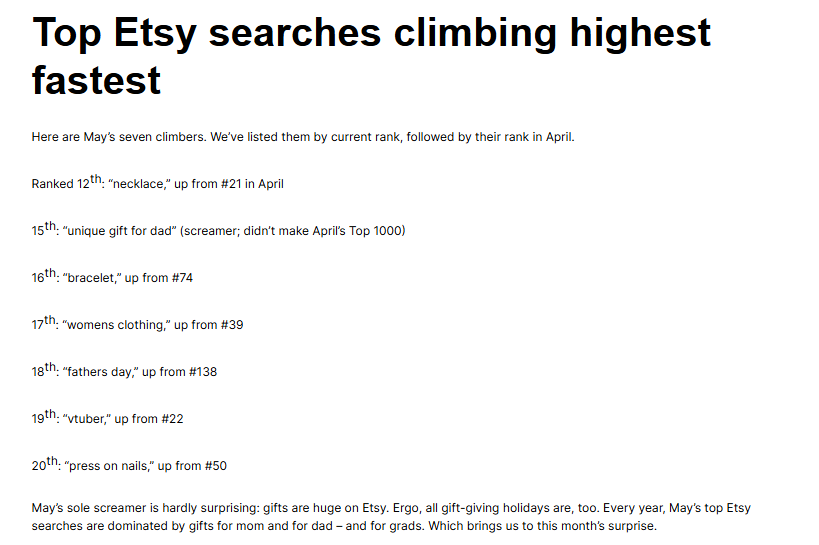The width and height of the screenshot is (819, 545).
Task: Click the "up from #22" text
Action: point(149,419)
